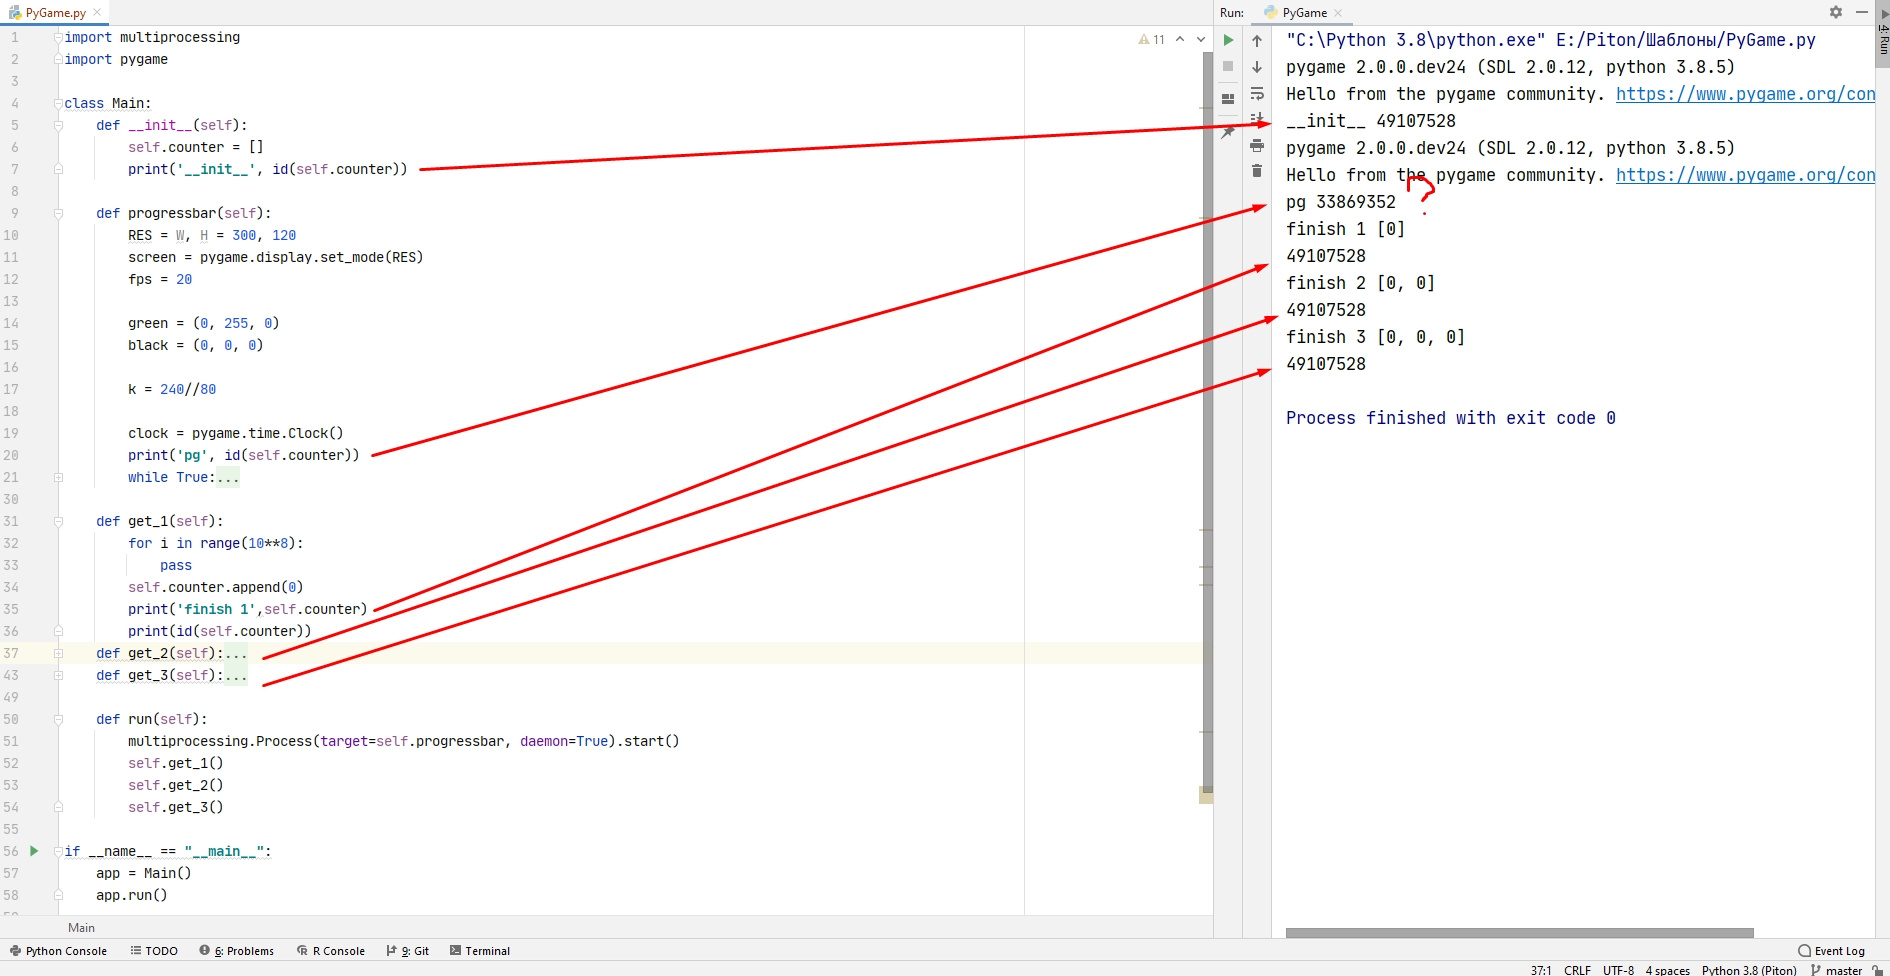Click the Main breadcrumb at editor bottom
This screenshot has width=1890, height=976.
(x=81, y=928)
